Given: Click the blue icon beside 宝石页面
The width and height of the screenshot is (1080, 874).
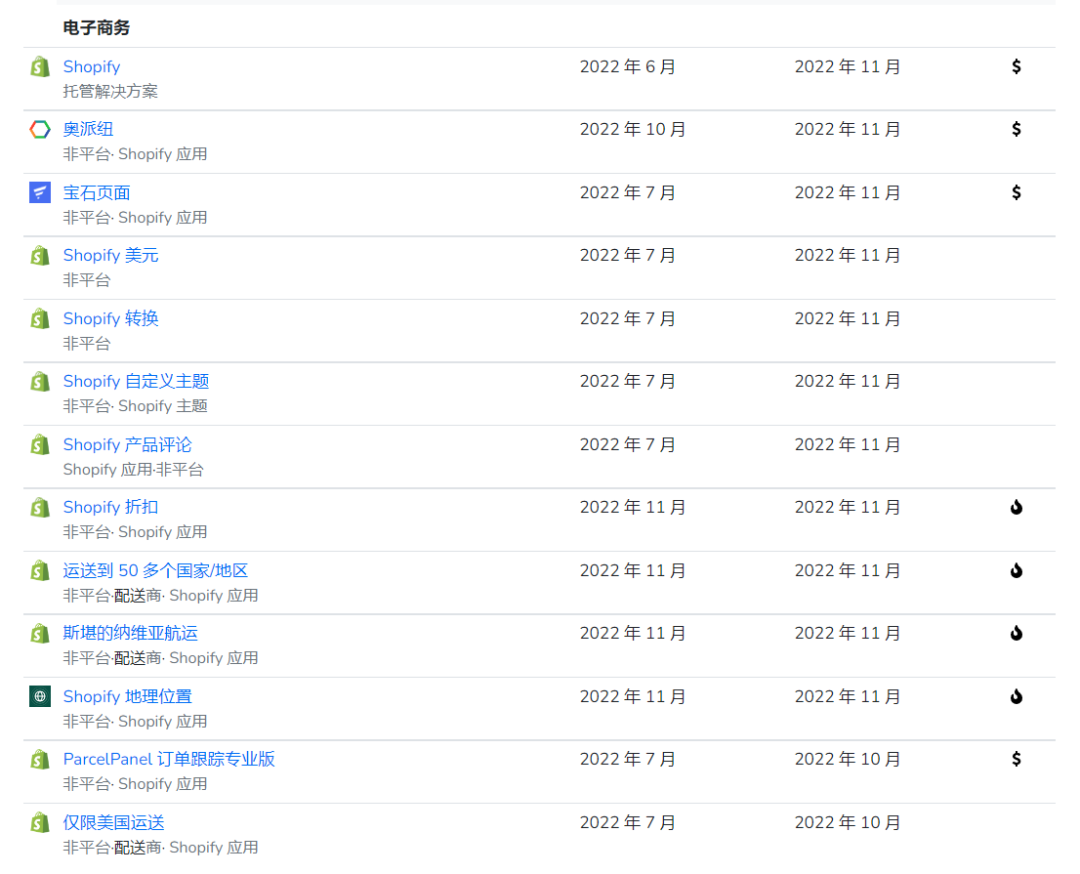Looking at the screenshot, I should (40, 192).
